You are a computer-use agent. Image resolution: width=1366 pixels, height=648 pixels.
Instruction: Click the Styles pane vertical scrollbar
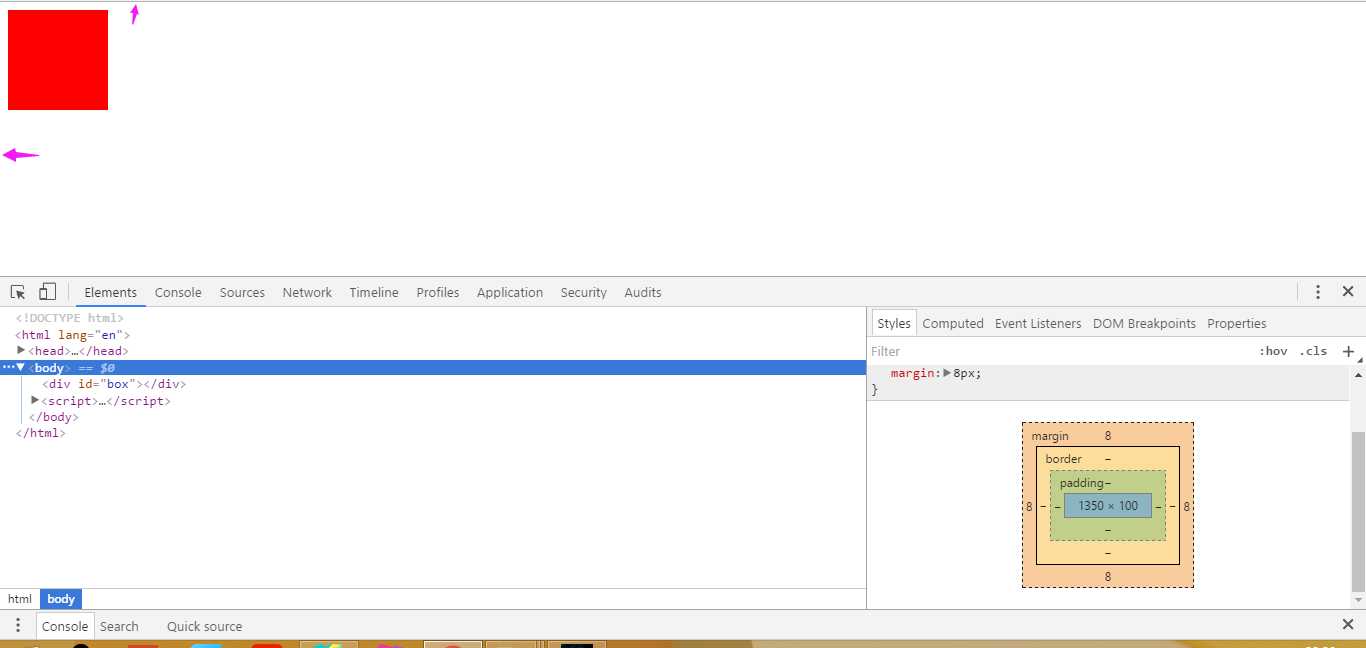(x=1358, y=512)
